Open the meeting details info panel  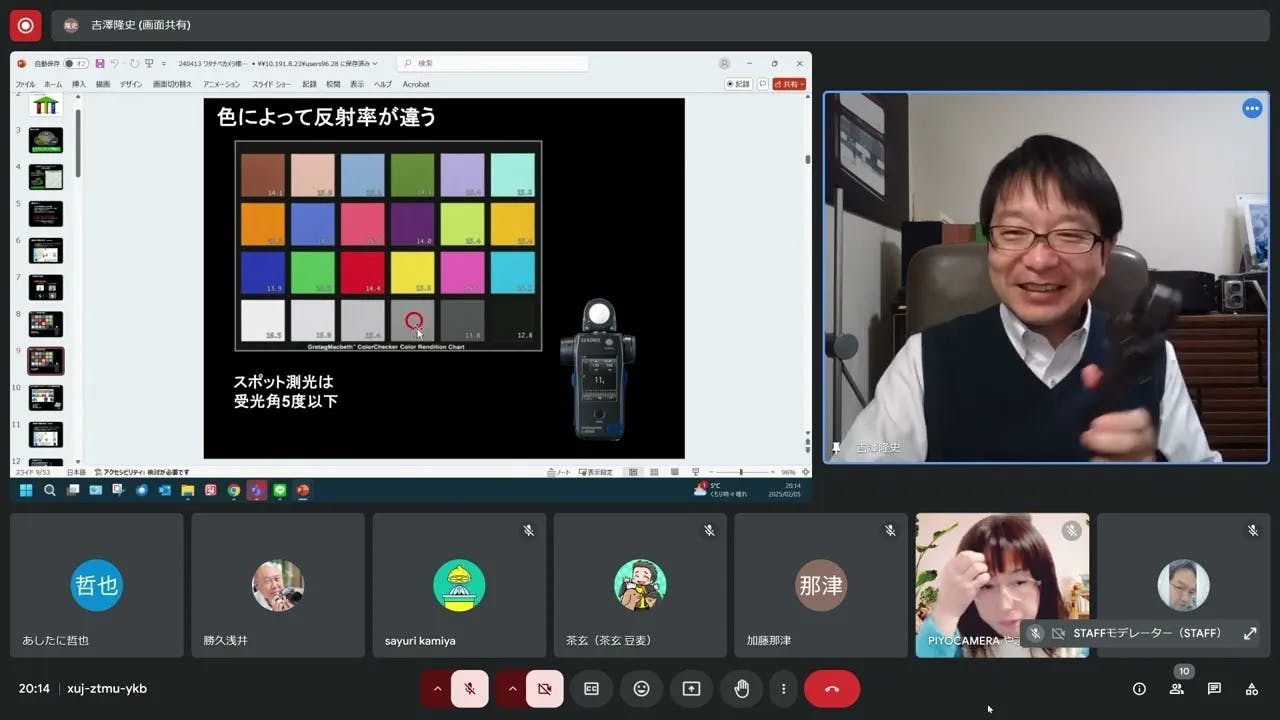click(1139, 689)
